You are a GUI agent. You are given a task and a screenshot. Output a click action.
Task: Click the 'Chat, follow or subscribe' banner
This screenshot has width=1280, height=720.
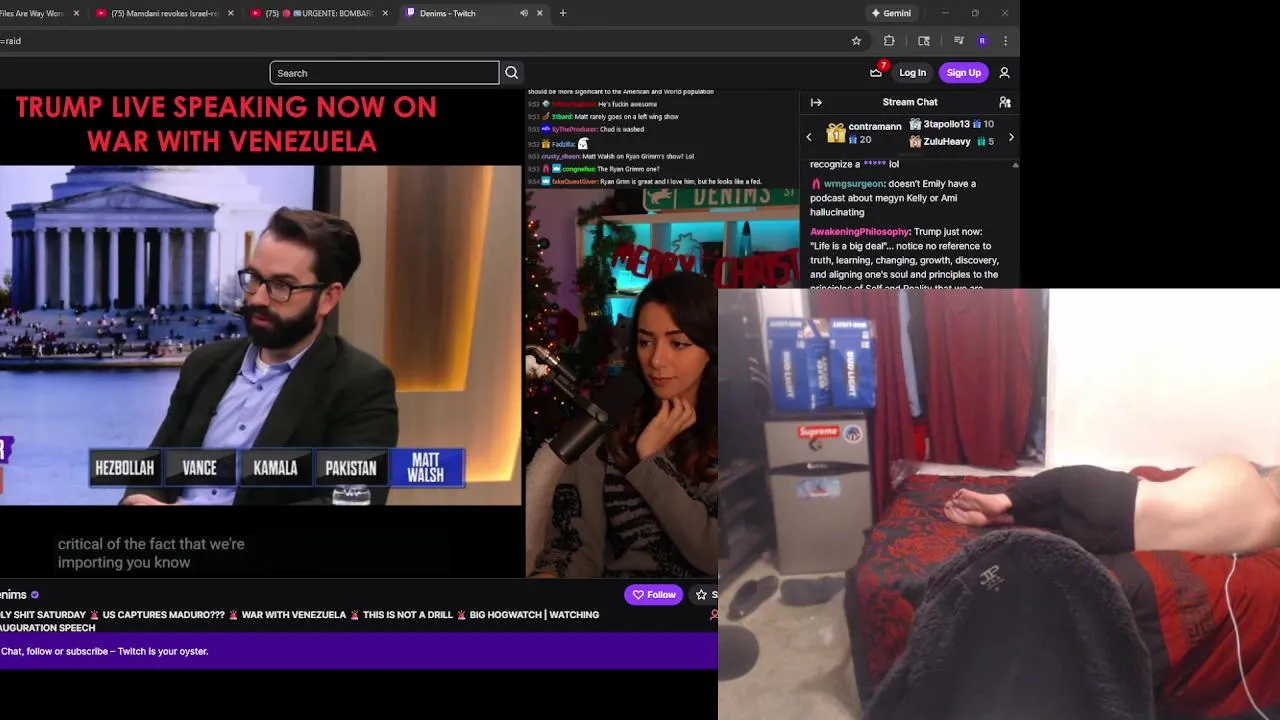359,651
